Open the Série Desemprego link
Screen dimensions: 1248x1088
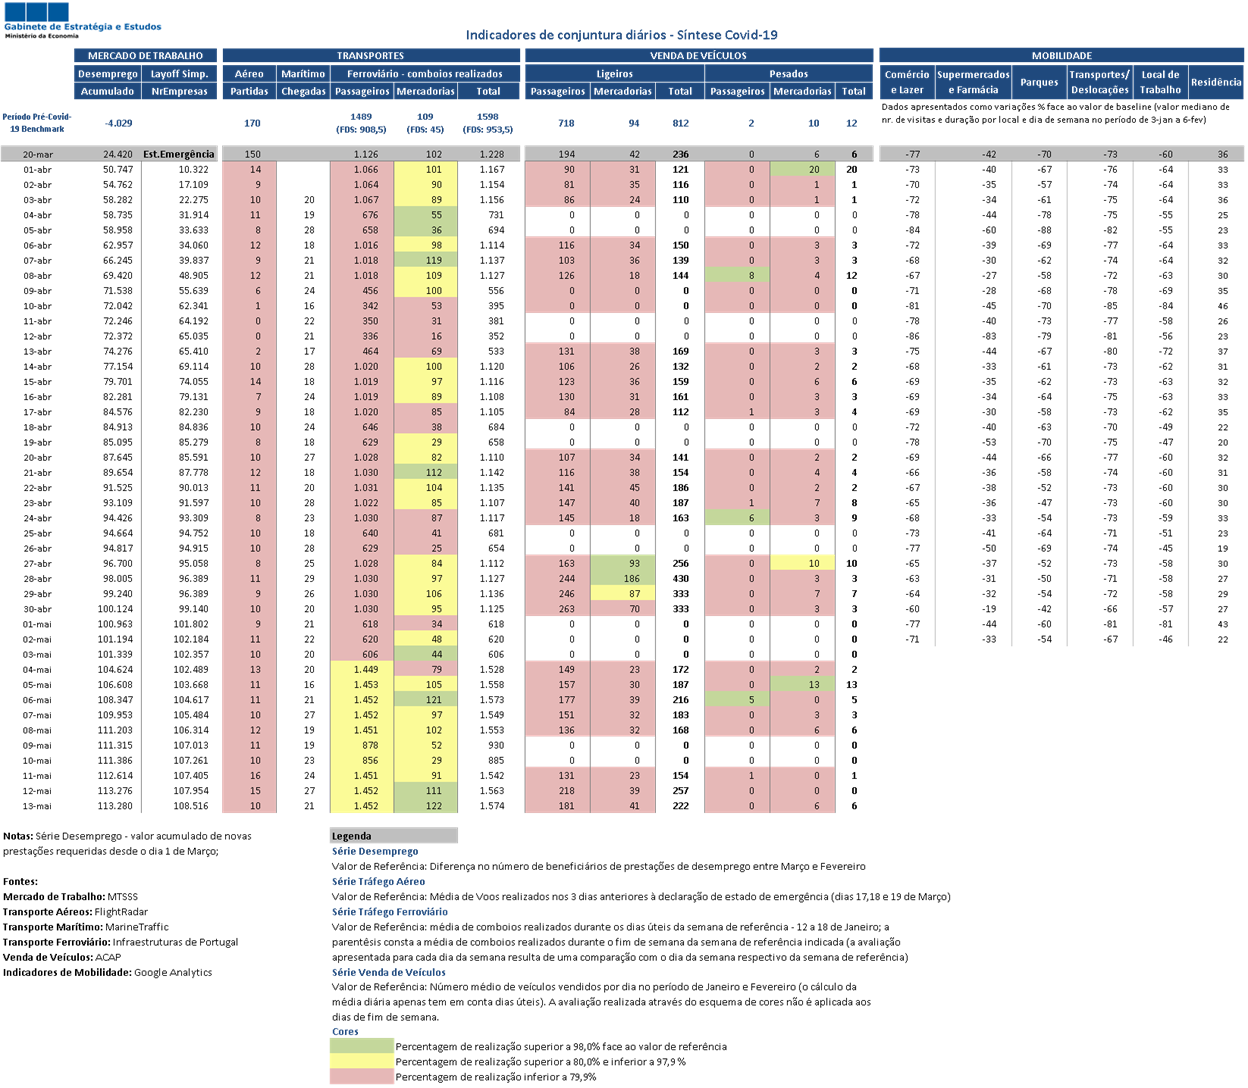375,852
